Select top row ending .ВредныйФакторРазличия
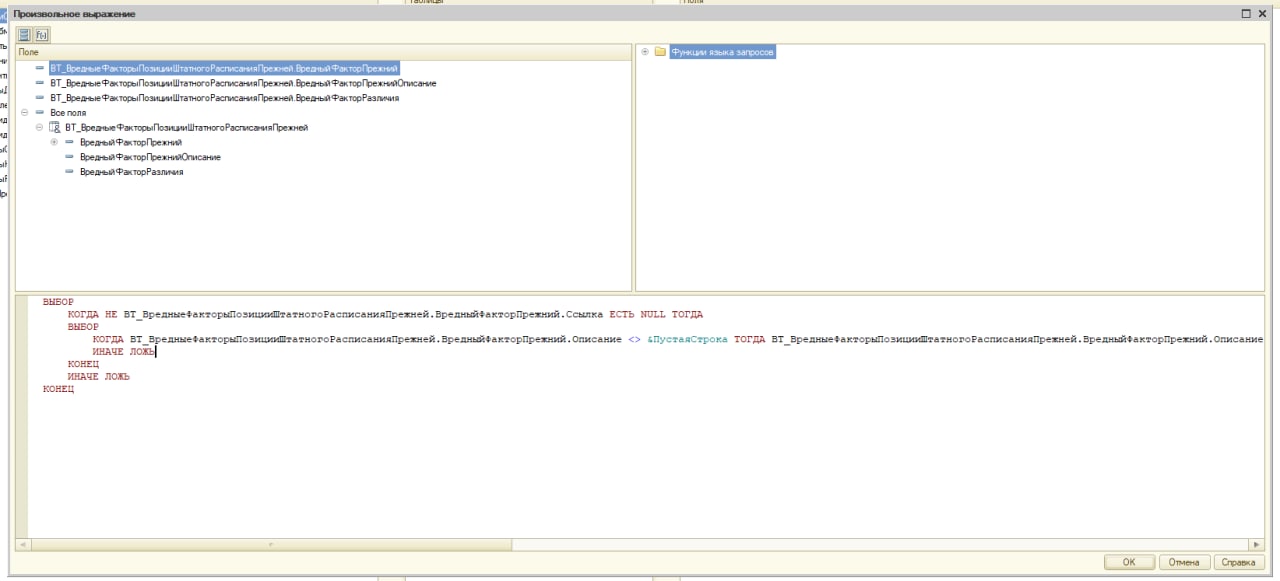1280x581 pixels. click(225, 98)
